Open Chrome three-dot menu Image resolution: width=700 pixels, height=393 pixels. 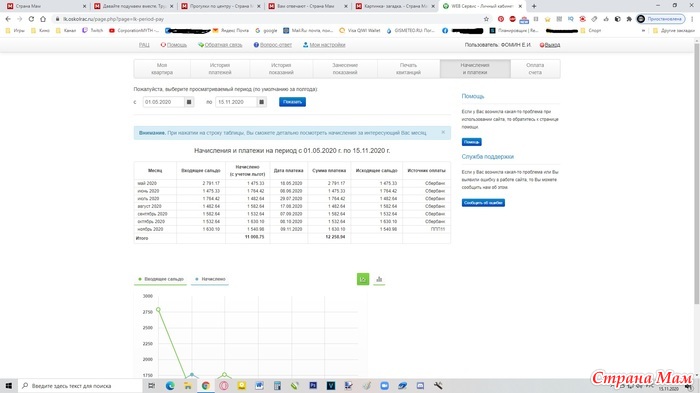[692, 19]
